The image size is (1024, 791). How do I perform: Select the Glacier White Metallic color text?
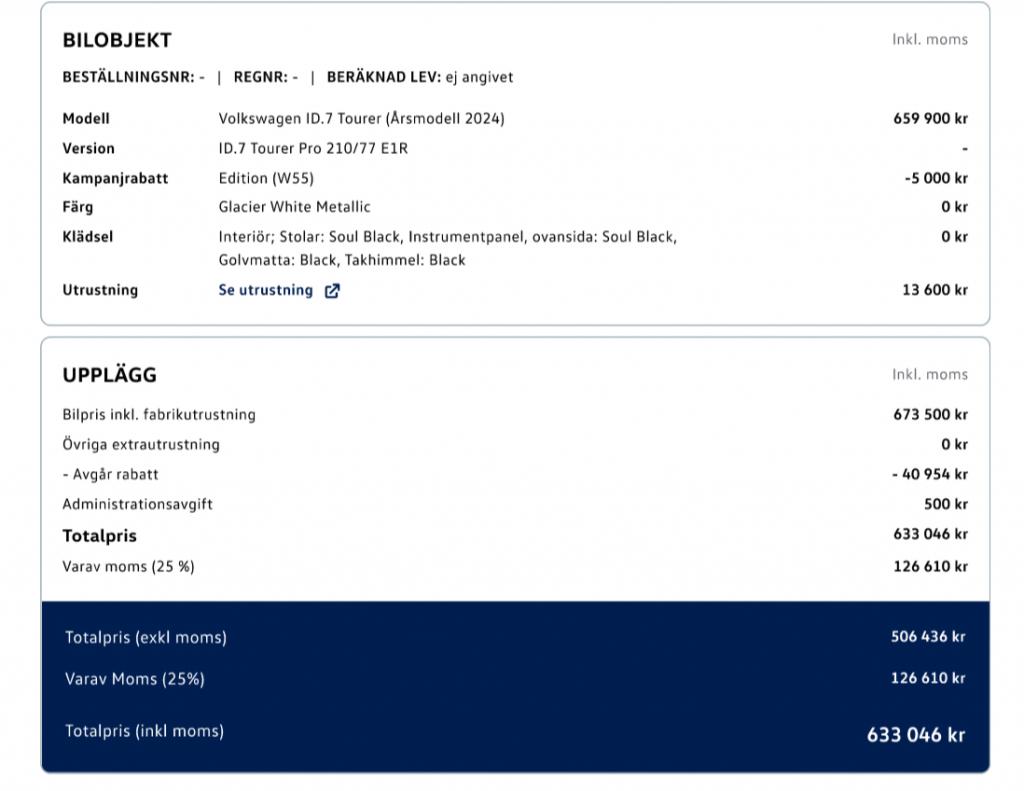pyautogui.click(x=294, y=207)
